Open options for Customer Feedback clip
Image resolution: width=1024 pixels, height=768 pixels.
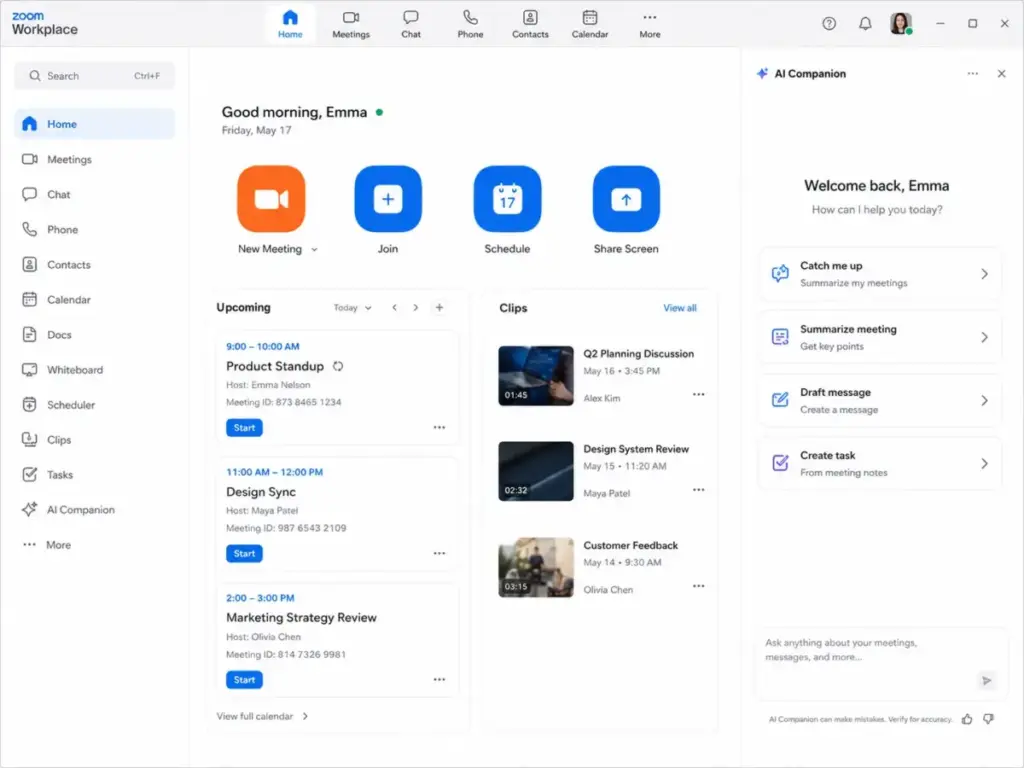(698, 586)
